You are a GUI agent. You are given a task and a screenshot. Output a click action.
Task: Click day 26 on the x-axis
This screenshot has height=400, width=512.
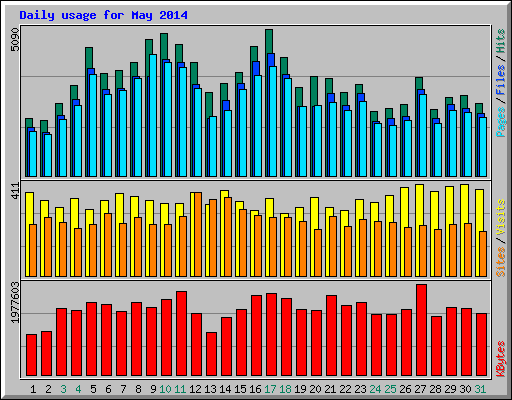tap(405, 389)
